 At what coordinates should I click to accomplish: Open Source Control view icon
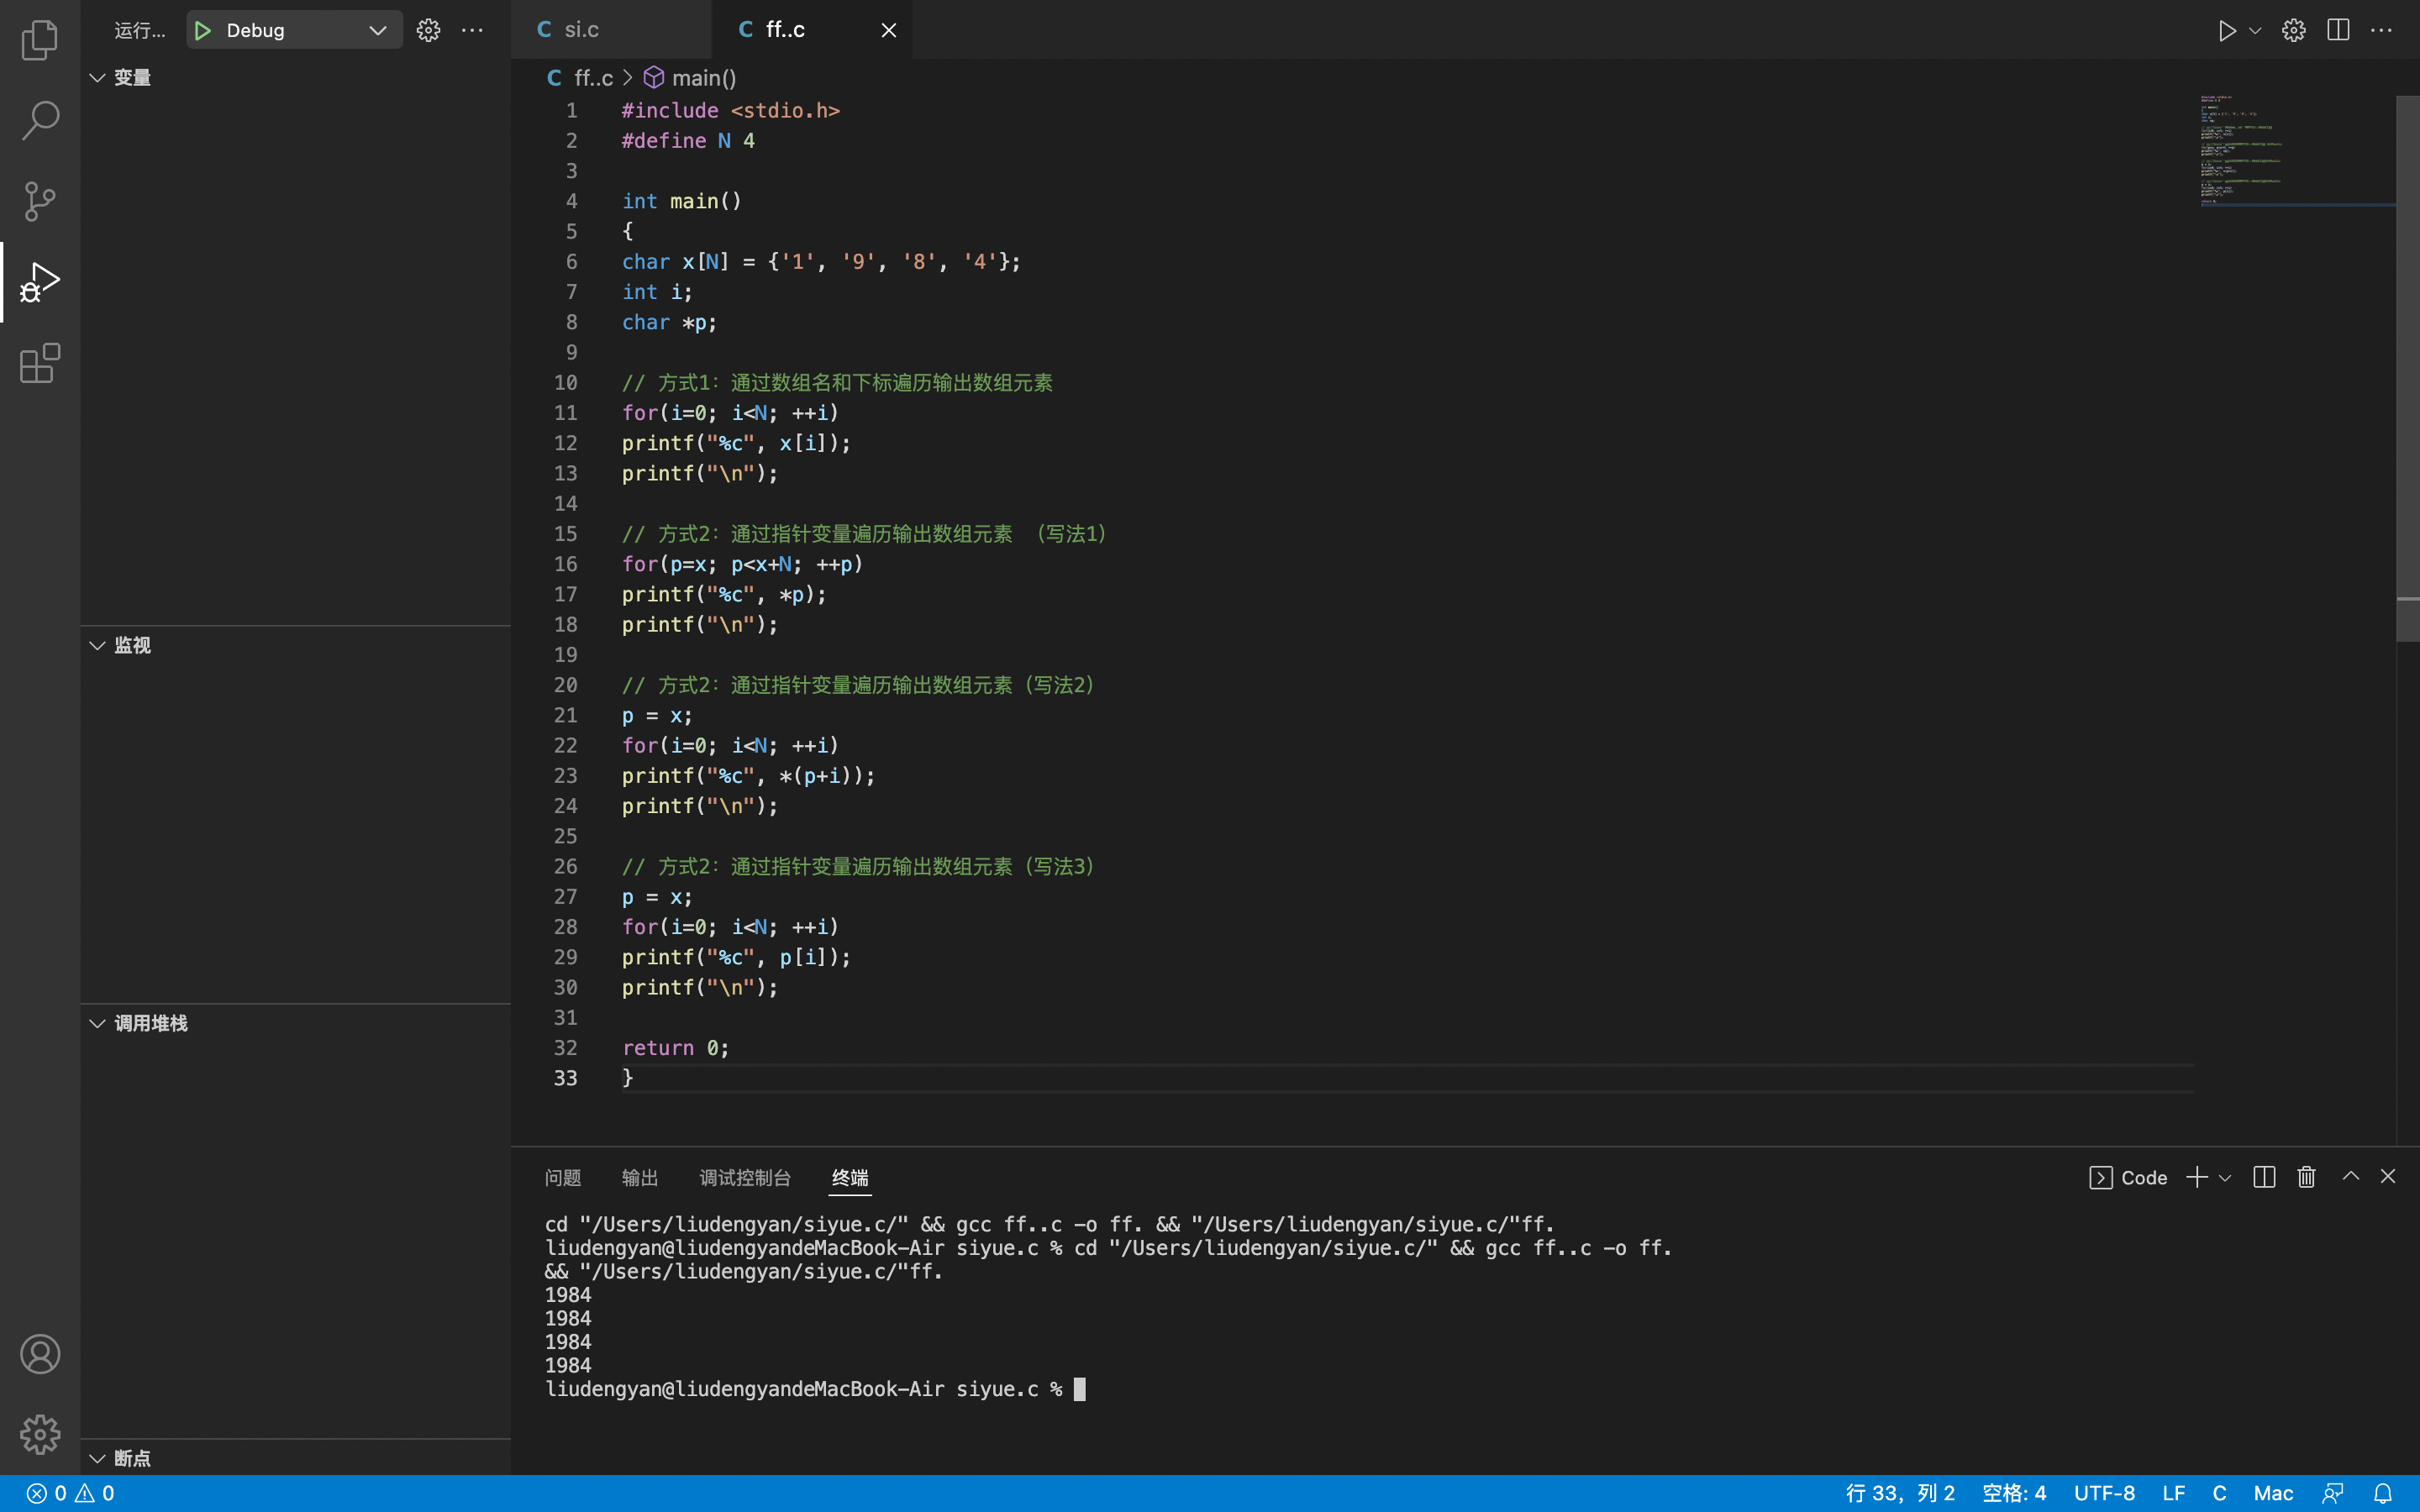(40, 201)
